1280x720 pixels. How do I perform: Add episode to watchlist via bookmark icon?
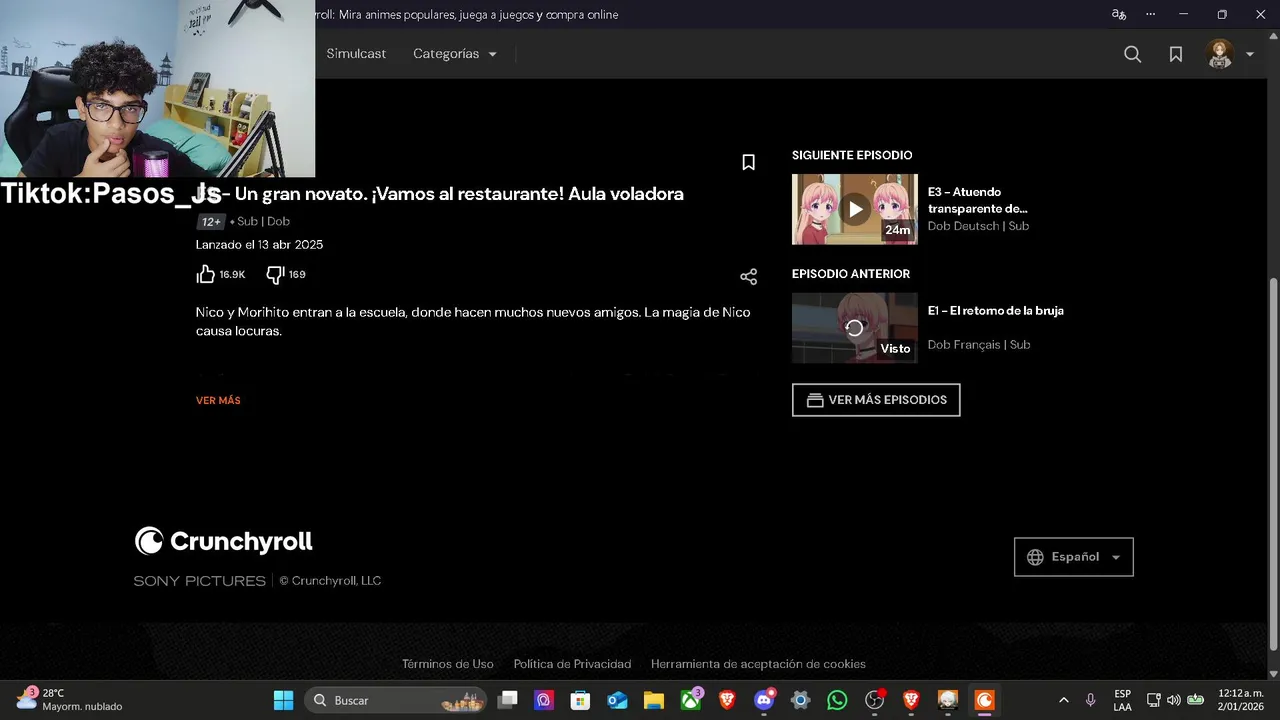coord(748,162)
